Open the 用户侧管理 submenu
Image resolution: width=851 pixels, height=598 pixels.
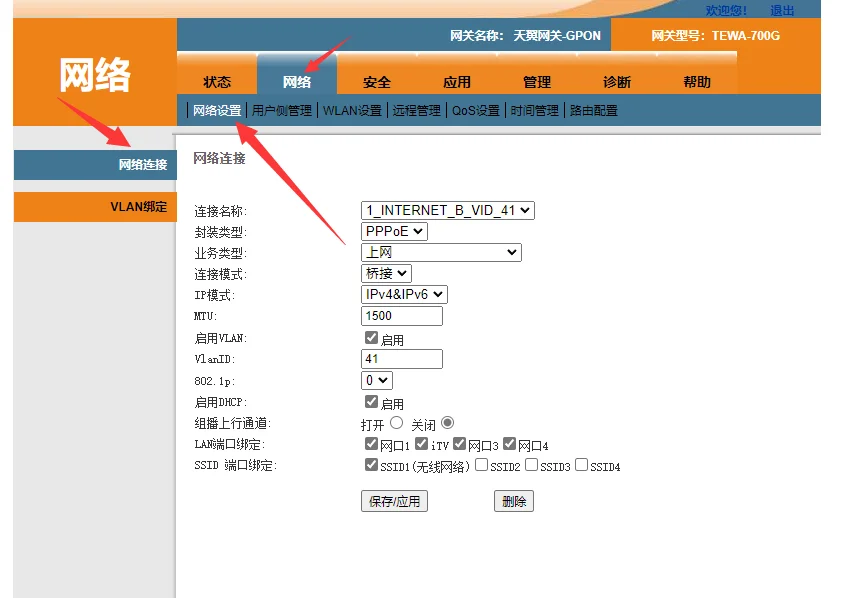[282, 111]
